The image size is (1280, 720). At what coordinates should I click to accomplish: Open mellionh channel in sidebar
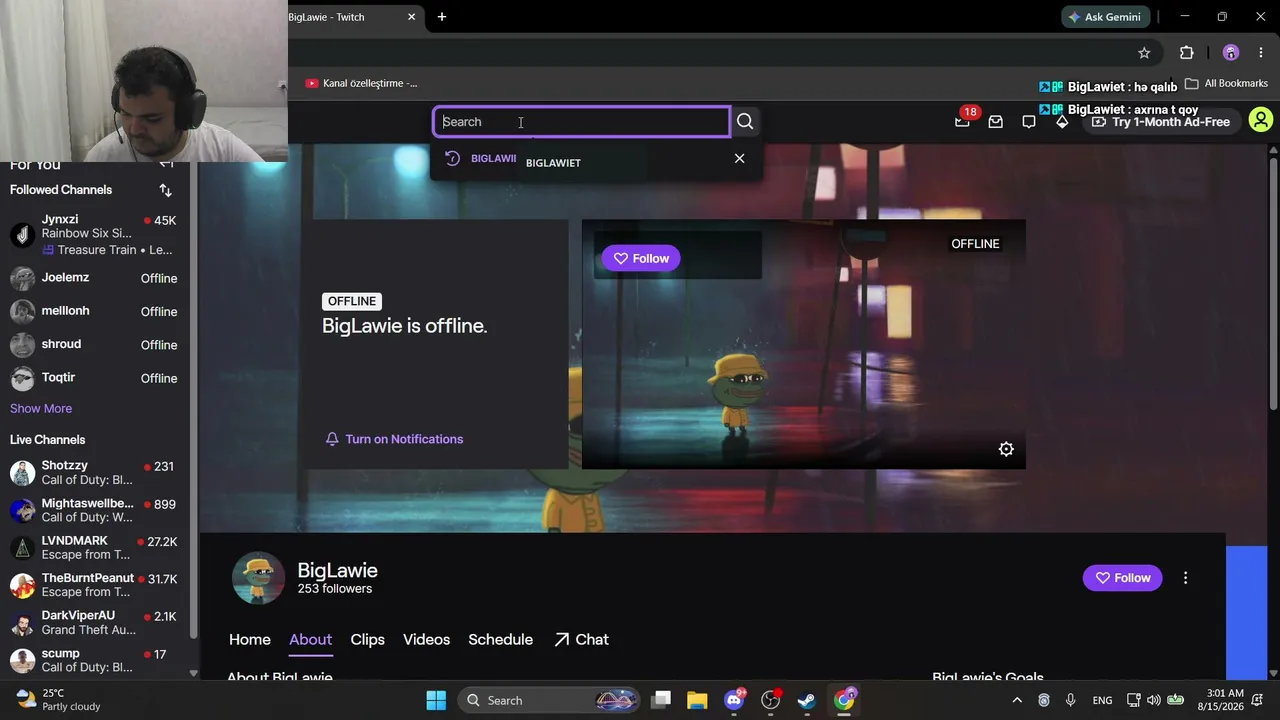tap(94, 311)
